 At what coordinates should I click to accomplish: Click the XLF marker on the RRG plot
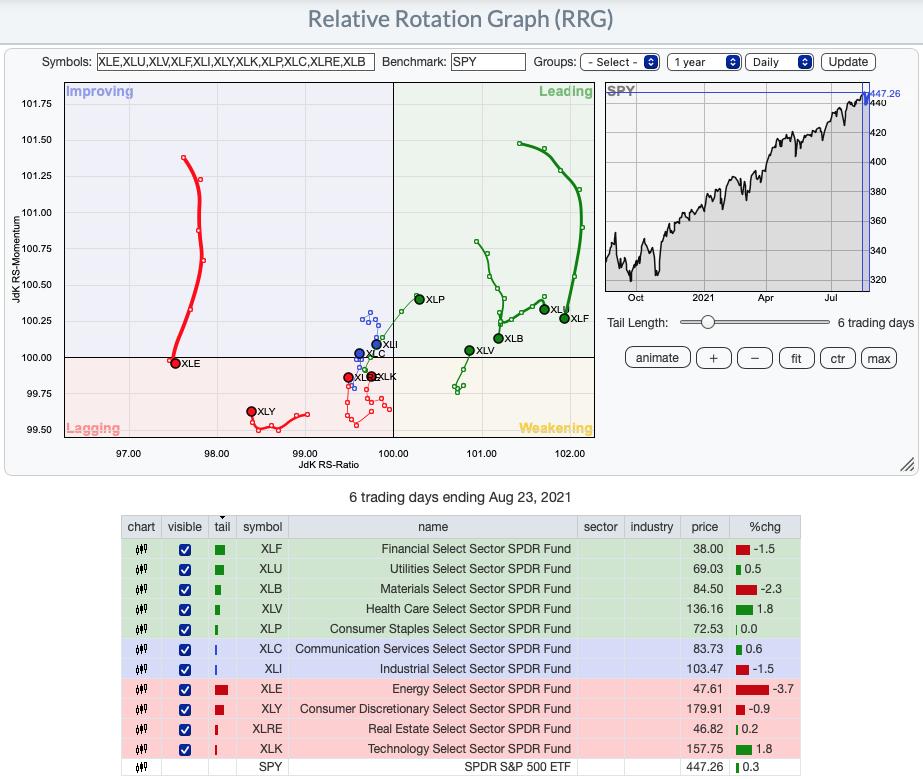point(565,319)
